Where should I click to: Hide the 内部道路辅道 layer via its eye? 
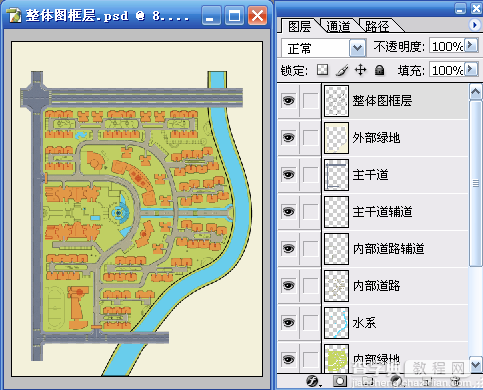[288, 249]
